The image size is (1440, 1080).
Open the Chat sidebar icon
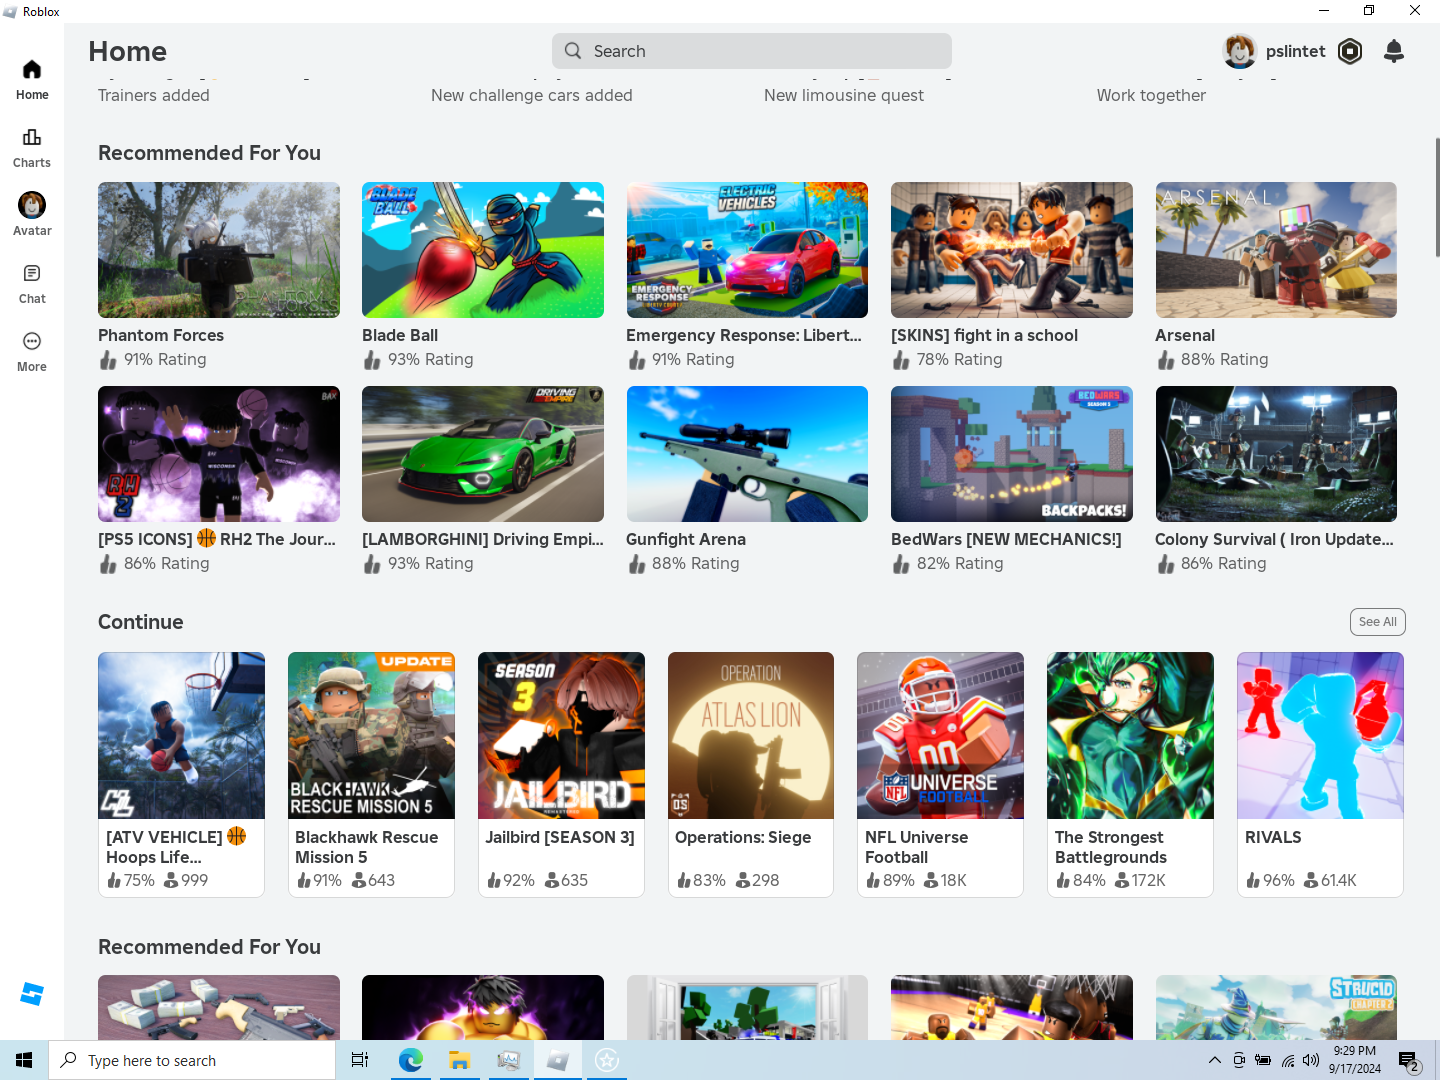point(32,284)
